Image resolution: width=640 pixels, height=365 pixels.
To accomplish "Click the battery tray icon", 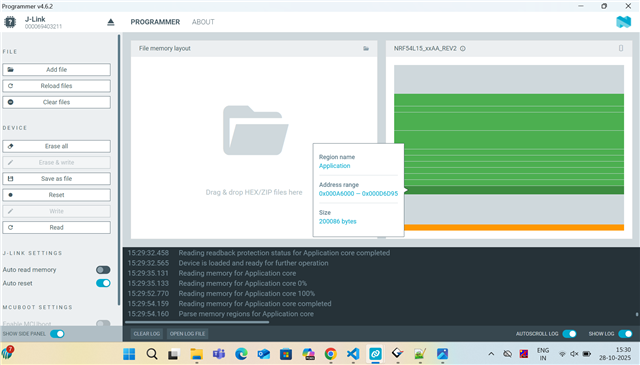I will pos(587,354).
